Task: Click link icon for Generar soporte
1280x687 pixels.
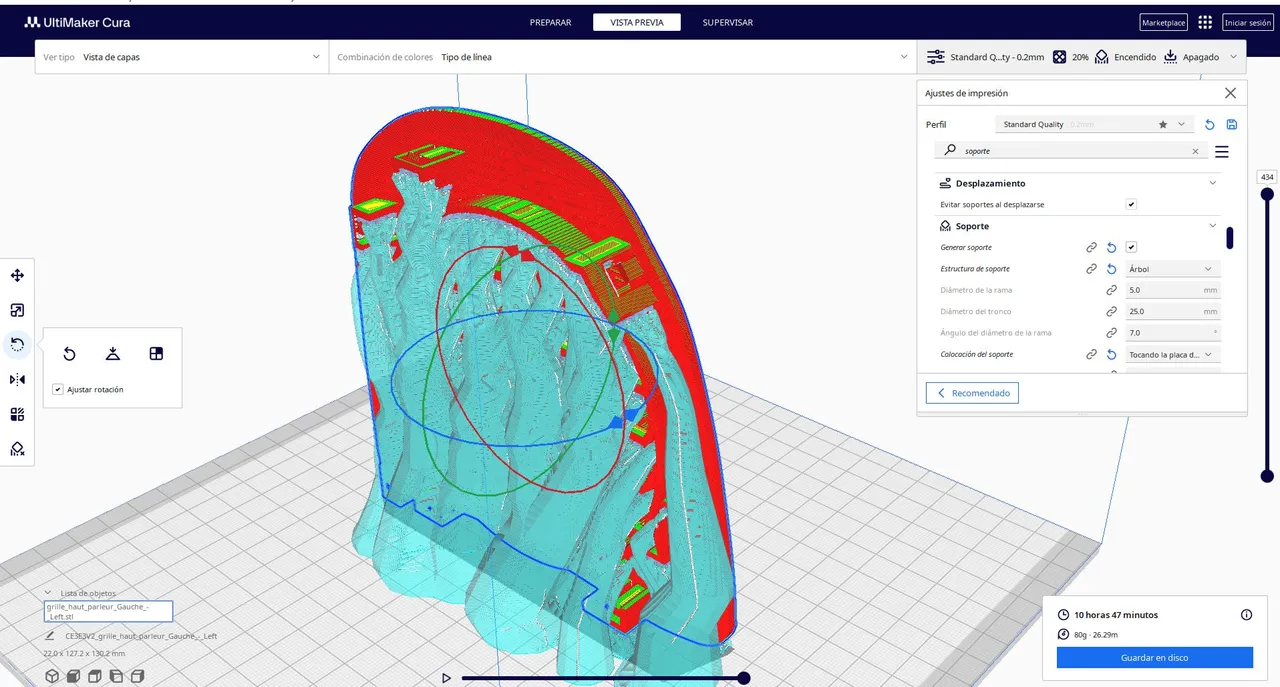Action: tap(1092, 247)
